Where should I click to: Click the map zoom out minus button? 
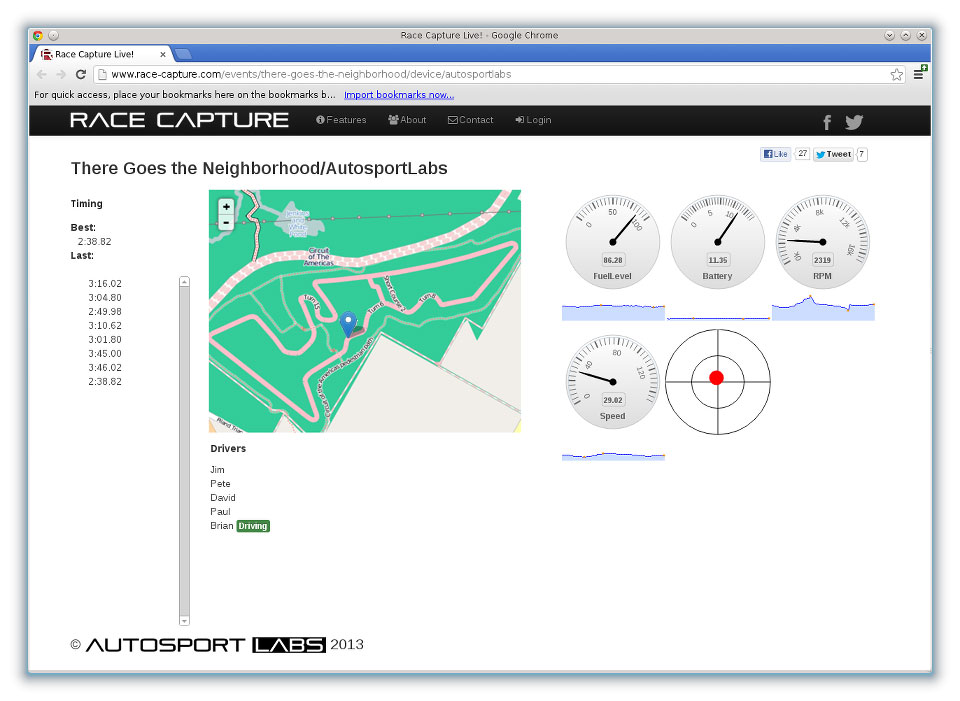(x=226, y=223)
